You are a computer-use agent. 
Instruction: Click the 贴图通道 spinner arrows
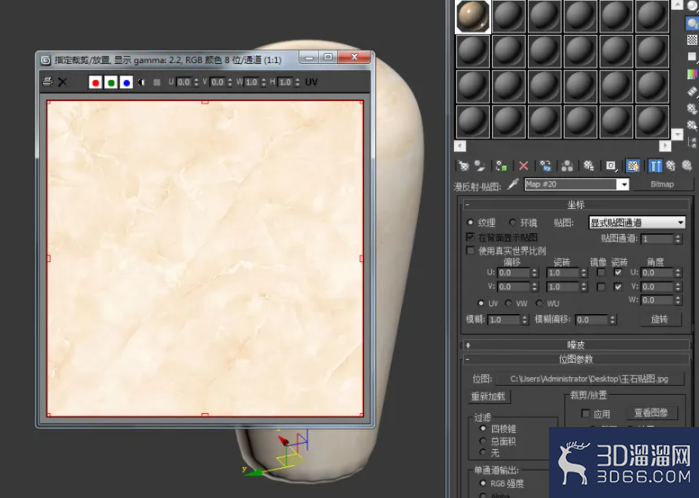click(x=678, y=239)
